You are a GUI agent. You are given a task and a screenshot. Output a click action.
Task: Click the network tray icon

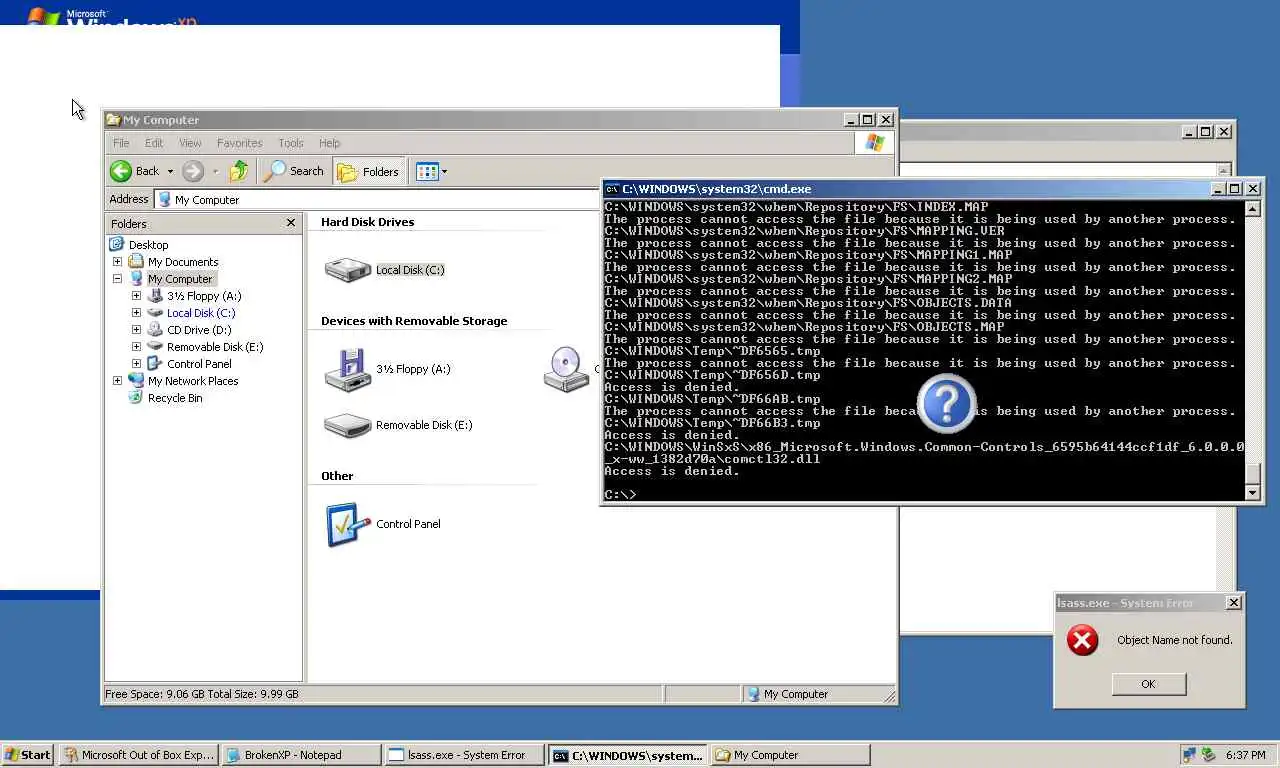coord(1188,755)
